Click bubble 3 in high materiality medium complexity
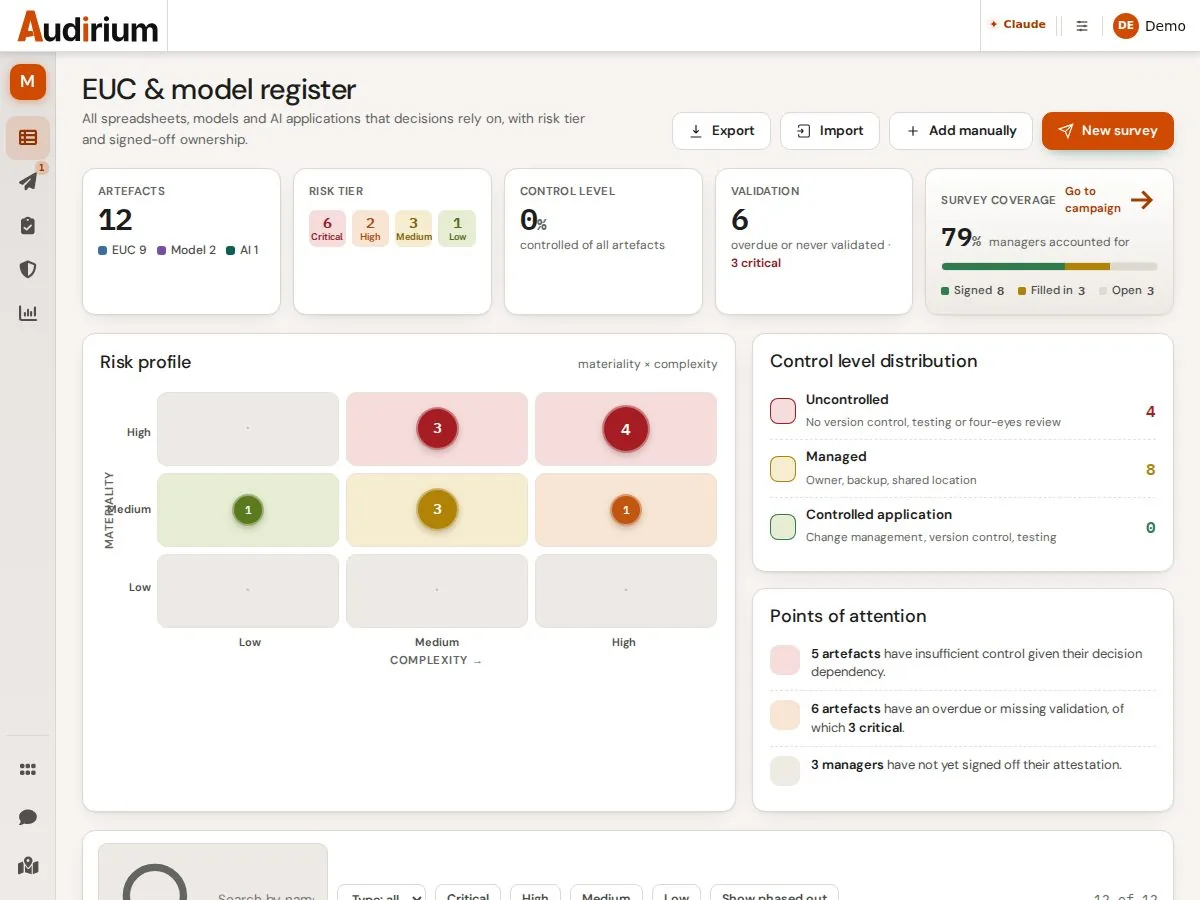The image size is (1200, 900). (437, 428)
